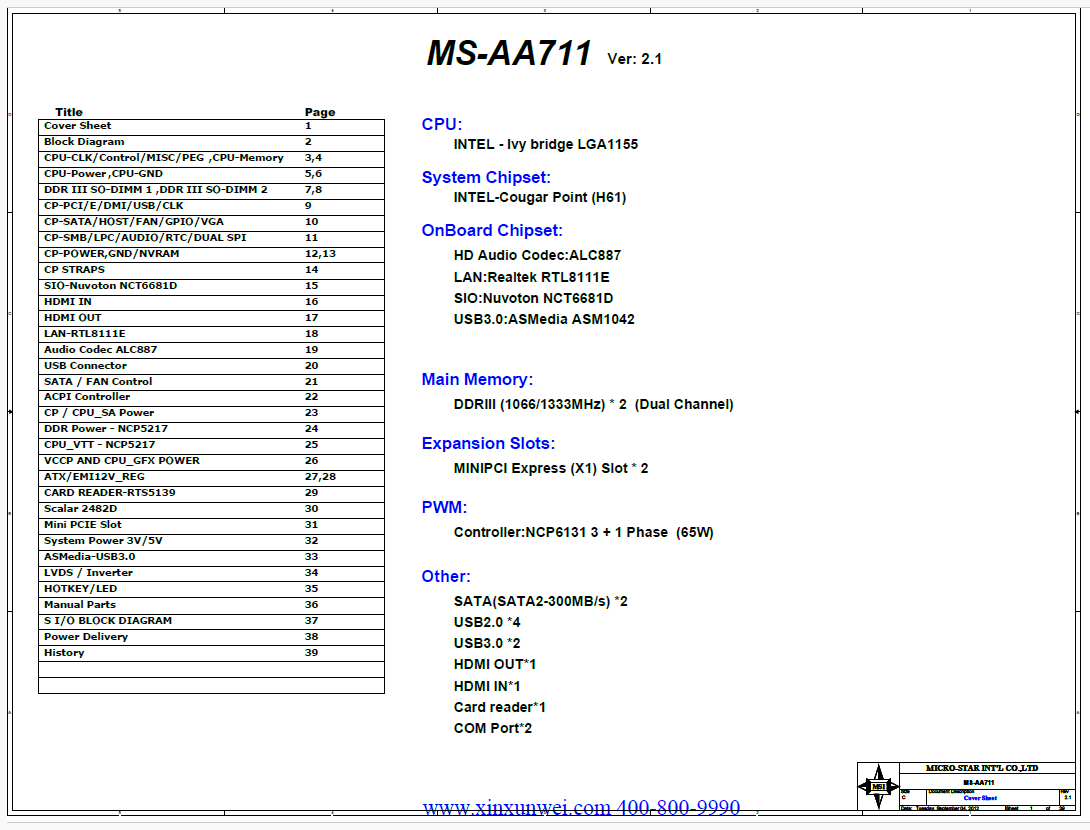This screenshot has width=1090, height=830.
Task: Select 'Mini PCIE Slot' entry
Action: (x=211, y=526)
